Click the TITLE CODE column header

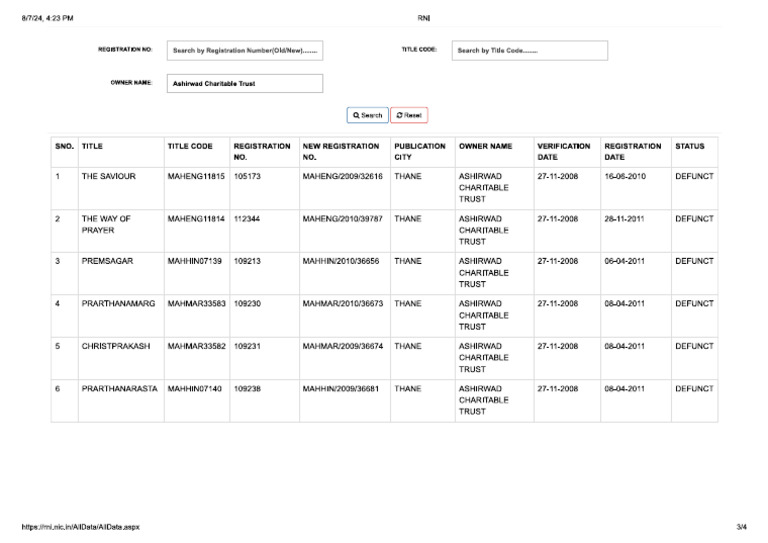190,146
